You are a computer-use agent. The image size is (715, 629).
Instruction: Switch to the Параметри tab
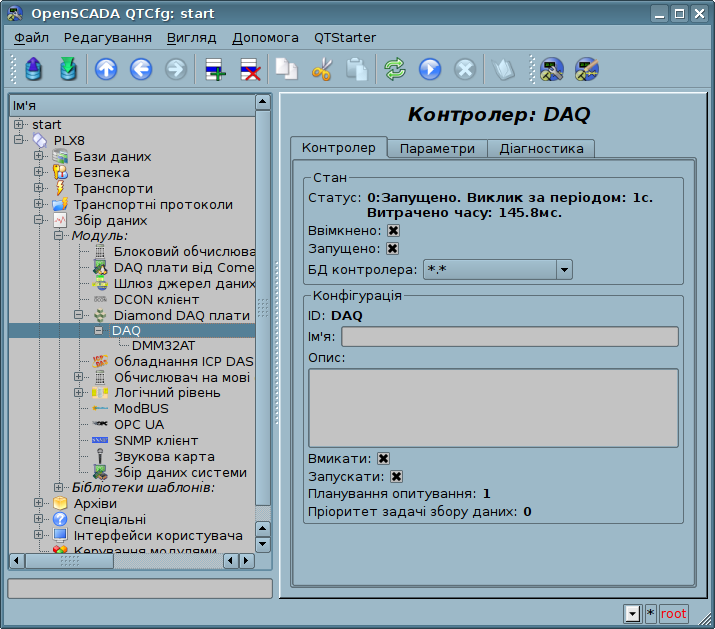(437, 148)
